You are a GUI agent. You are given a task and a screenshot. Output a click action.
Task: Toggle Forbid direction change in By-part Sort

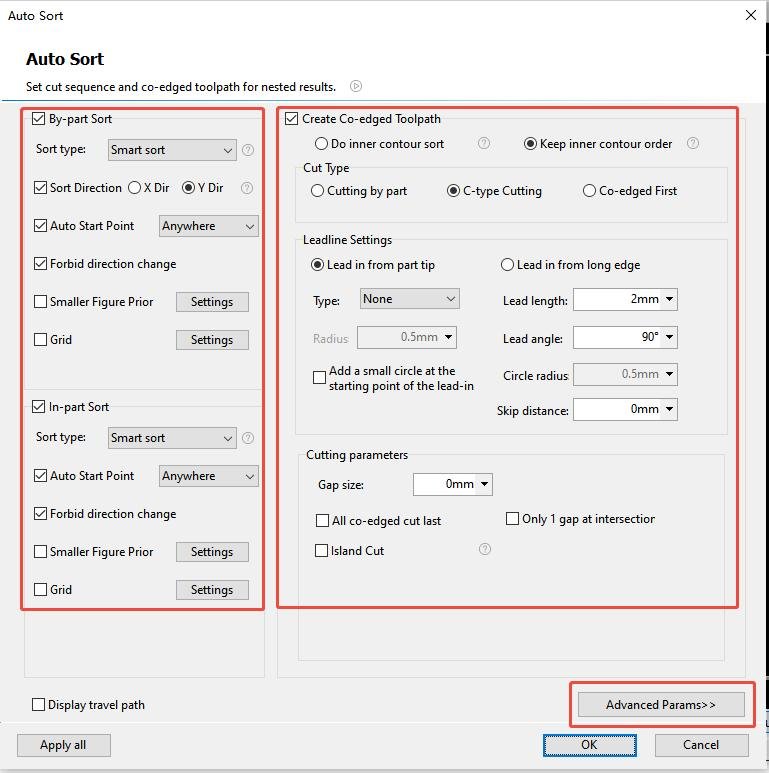click(x=40, y=264)
